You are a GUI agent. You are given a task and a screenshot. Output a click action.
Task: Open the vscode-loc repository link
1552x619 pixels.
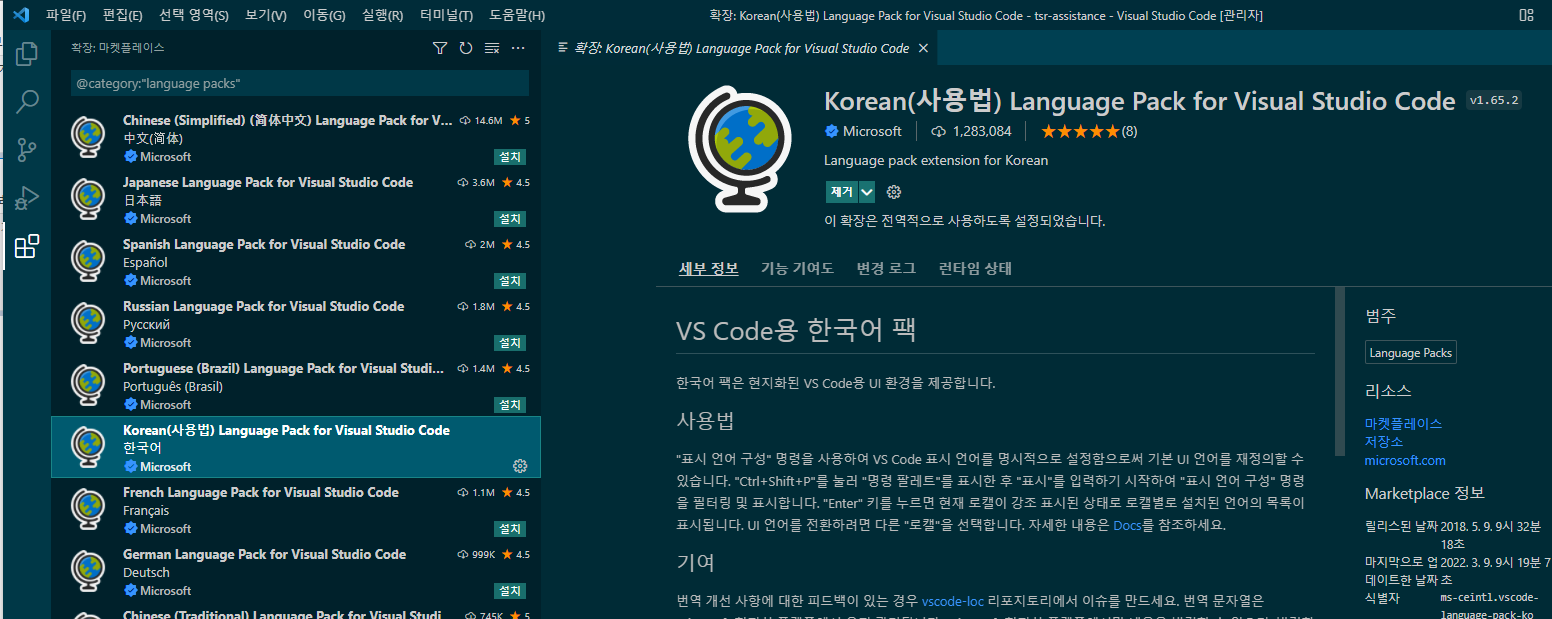coord(953,601)
